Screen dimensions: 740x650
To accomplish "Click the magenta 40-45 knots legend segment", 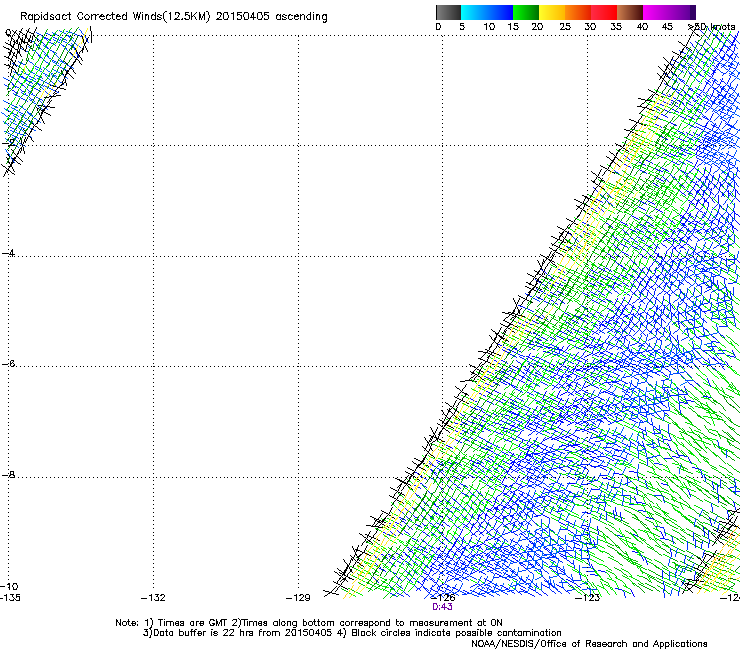I will click(656, 12).
